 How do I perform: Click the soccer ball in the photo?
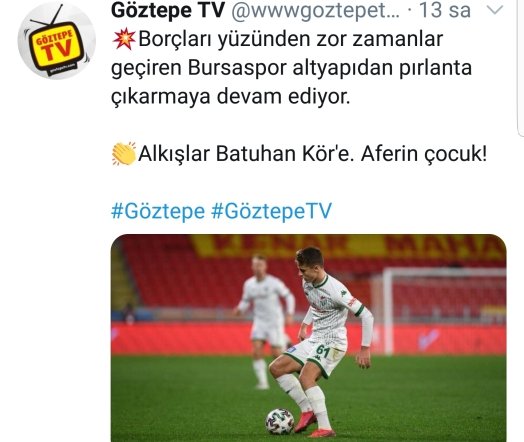coord(280,421)
